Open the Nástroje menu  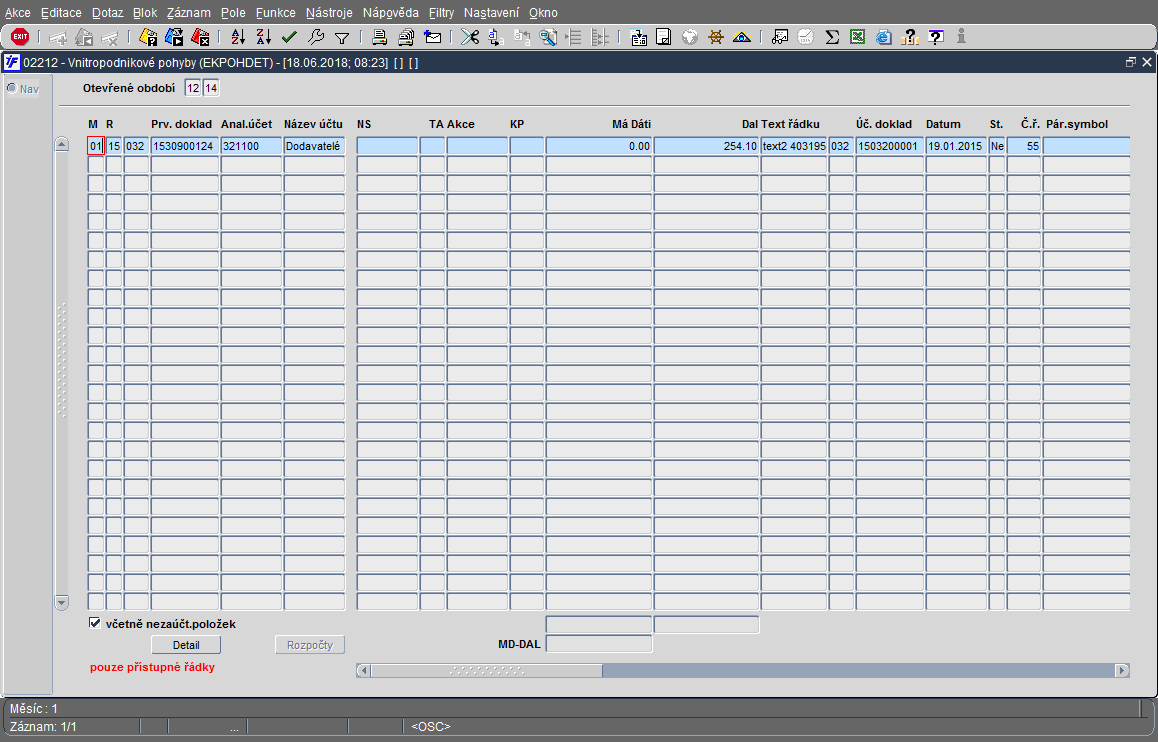pos(329,13)
